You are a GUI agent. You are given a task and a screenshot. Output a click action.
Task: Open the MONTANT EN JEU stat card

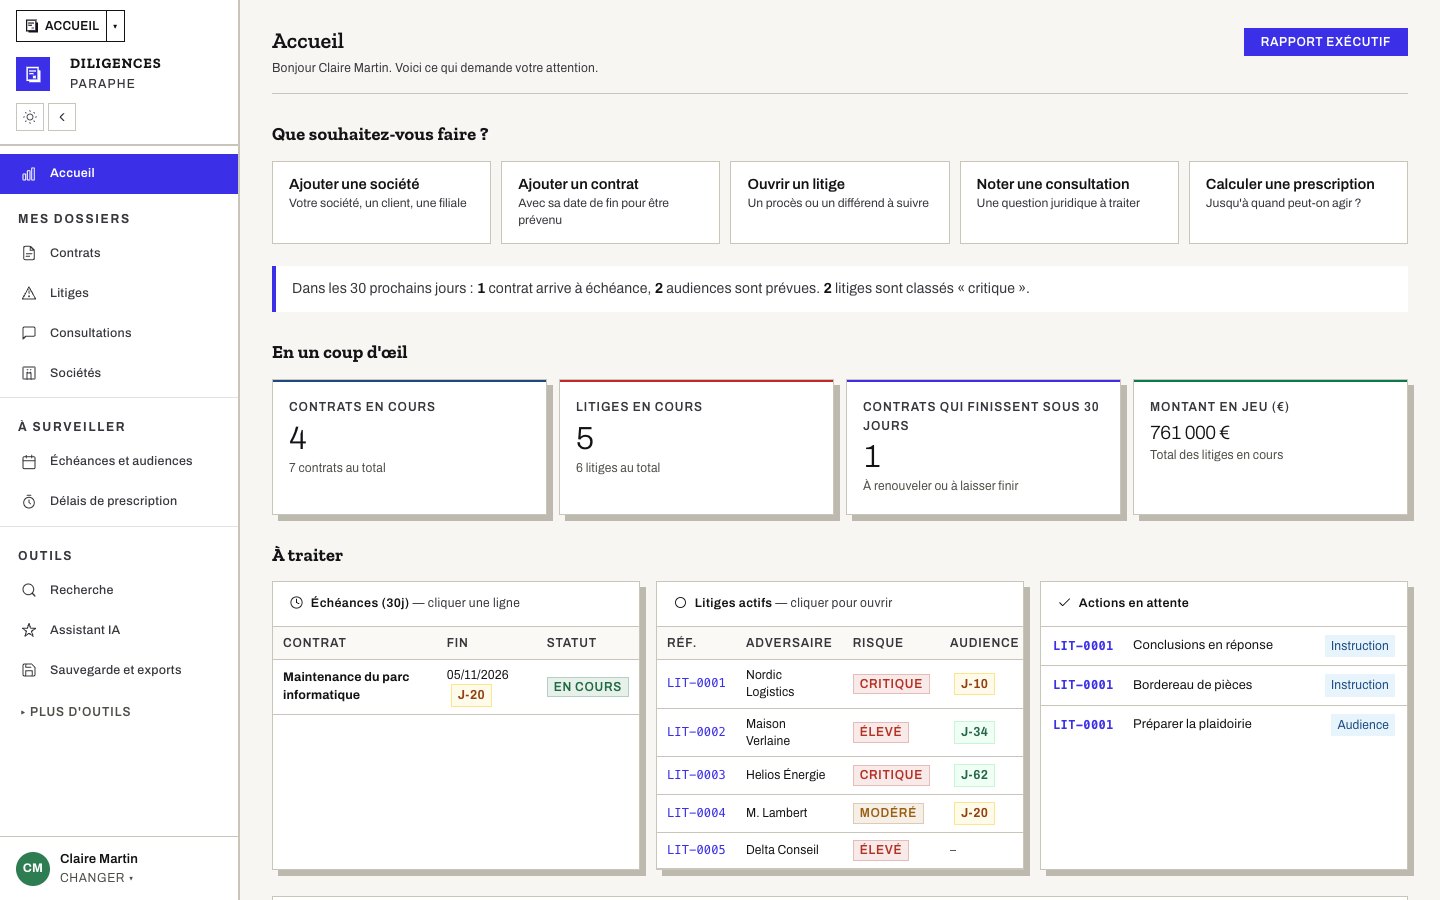point(1271,447)
